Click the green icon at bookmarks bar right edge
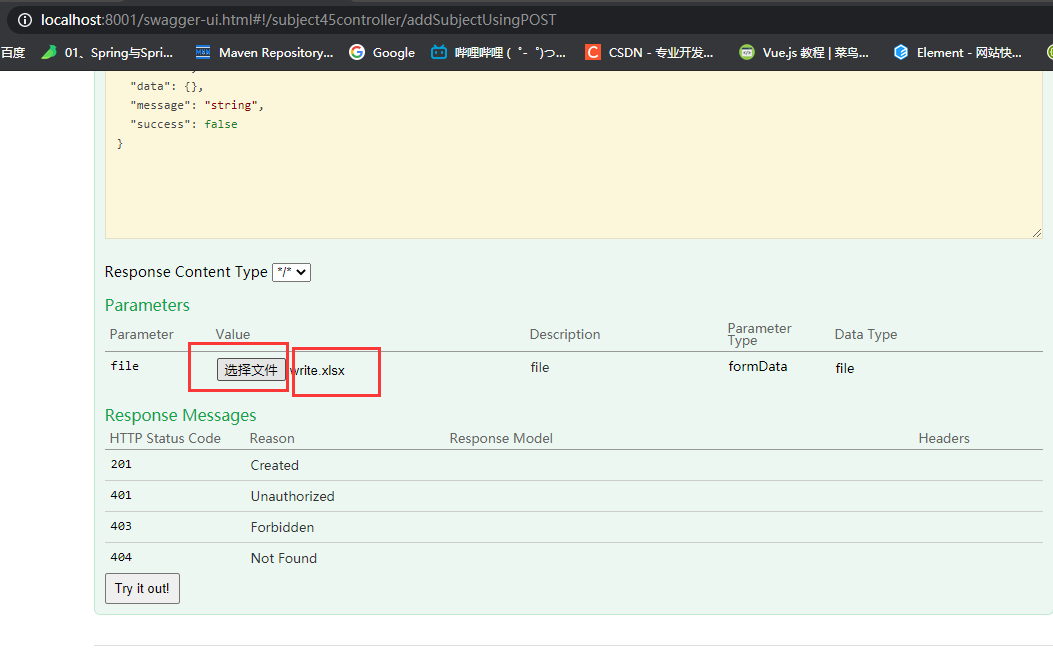Viewport: 1053px width, 650px height. [x=1048, y=52]
